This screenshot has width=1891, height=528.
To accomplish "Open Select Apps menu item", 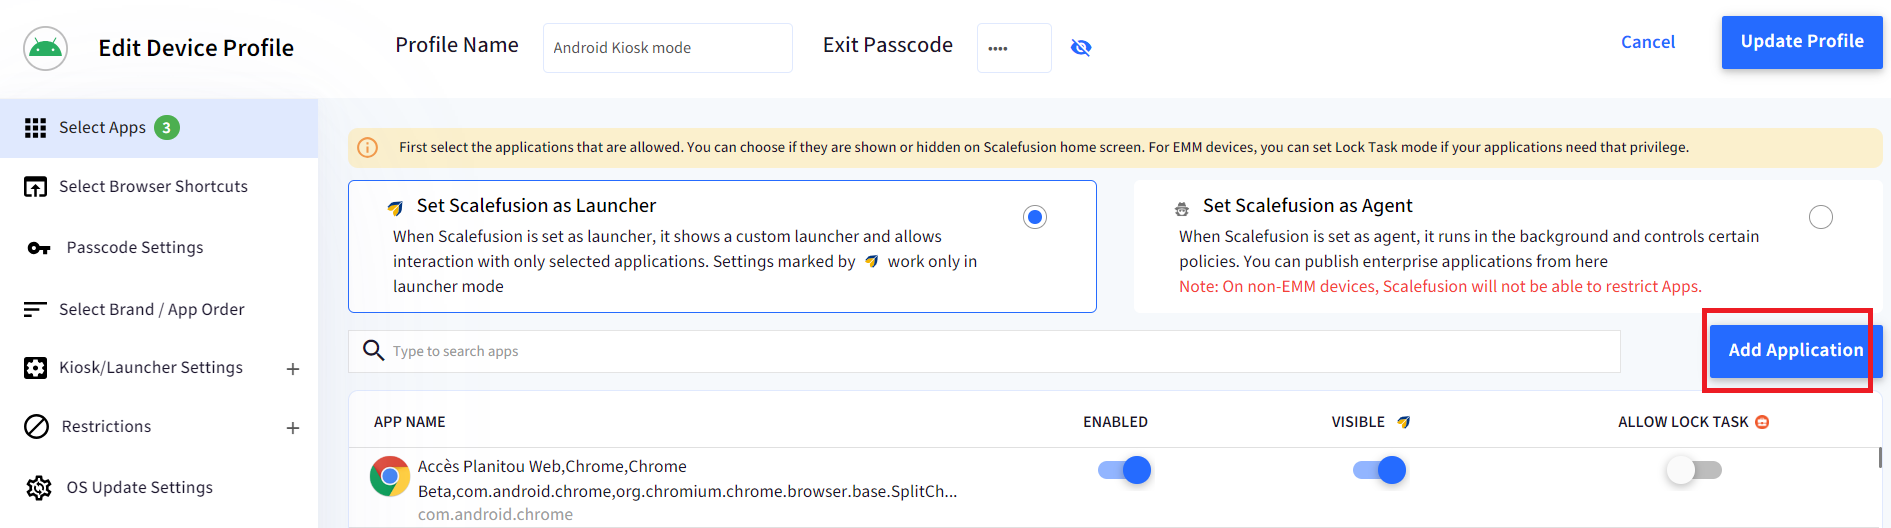I will pos(159,128).
